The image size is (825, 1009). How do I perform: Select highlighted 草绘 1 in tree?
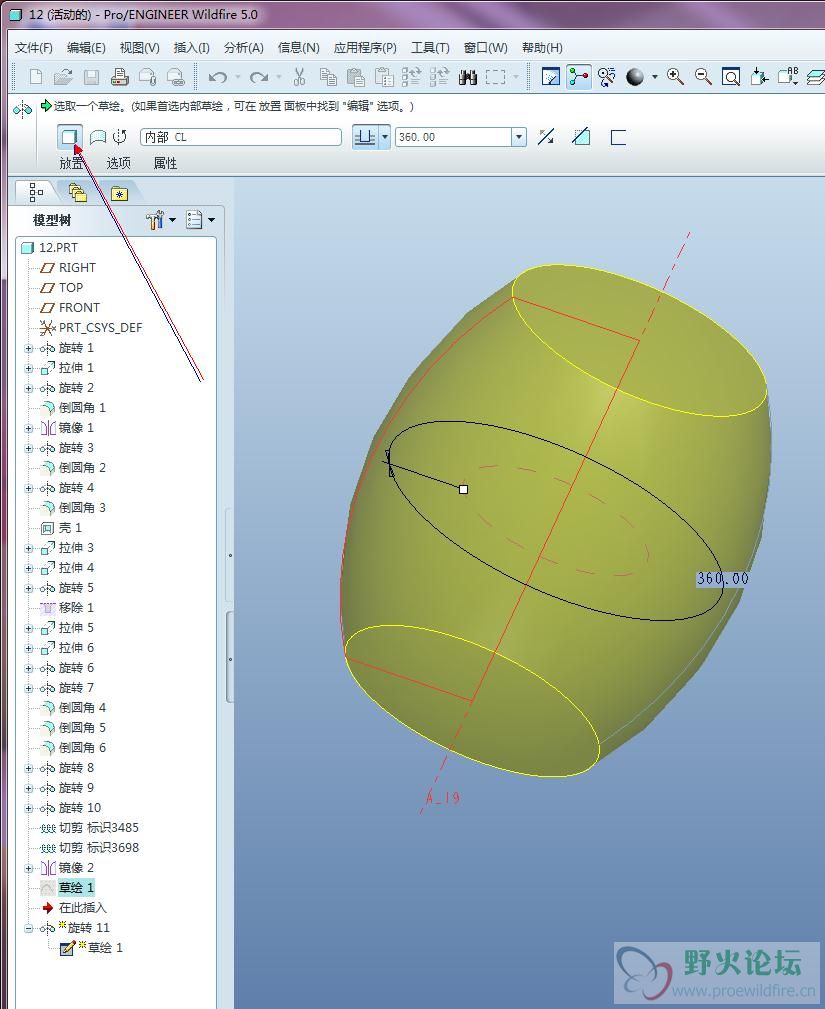point(76,888)
